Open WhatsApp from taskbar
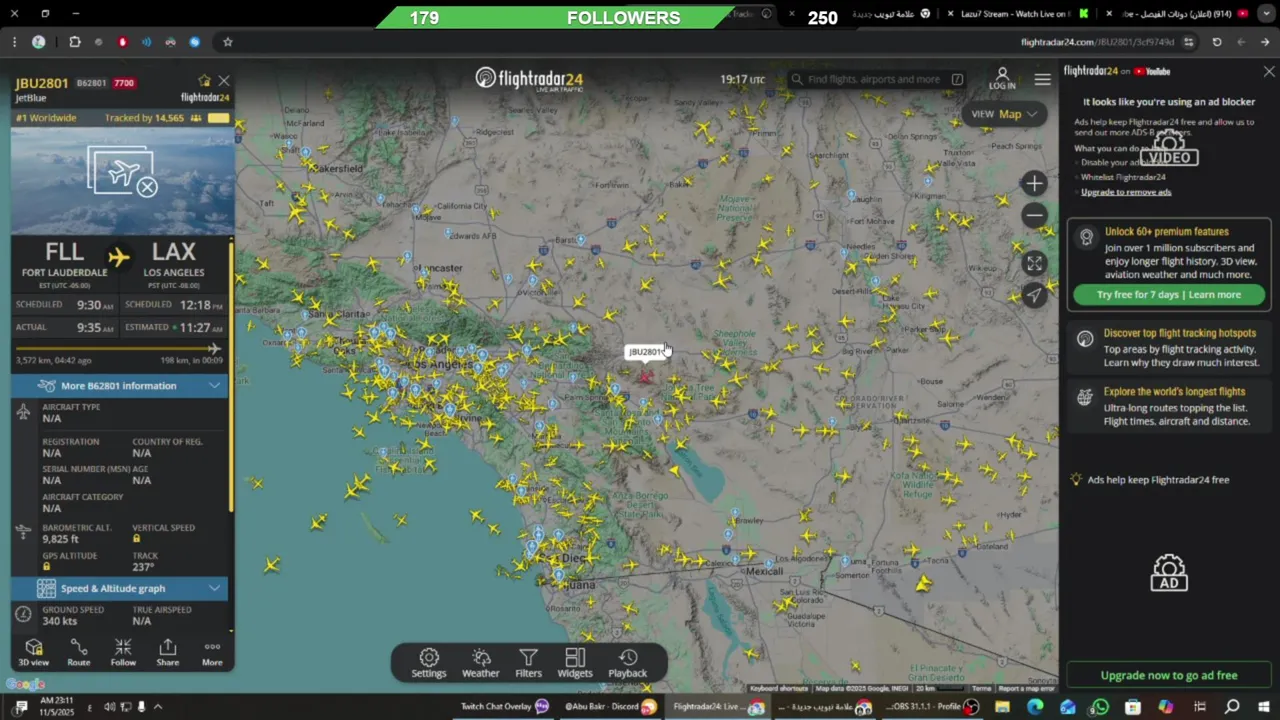The height and width of the screenshot is (720, 1280). [x=1100, y=707]
